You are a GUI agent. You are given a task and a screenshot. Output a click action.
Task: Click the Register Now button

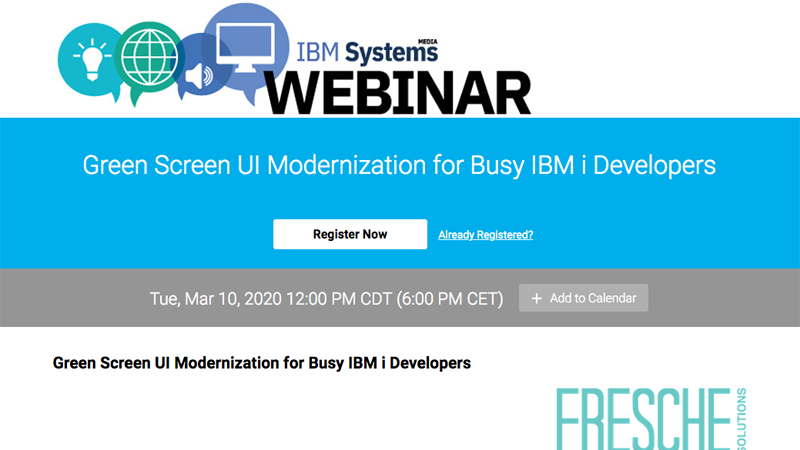pyautogui.click(x=350, y=234)
